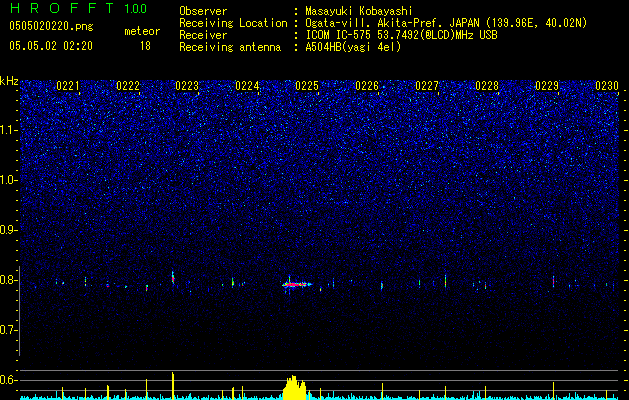Click the 0229 time marker
Screen dimensions: 629x400
pos(547,86)
